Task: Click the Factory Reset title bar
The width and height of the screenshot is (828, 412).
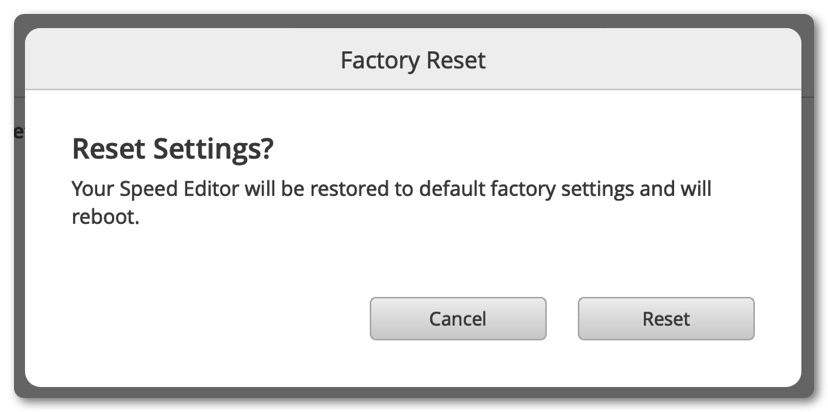Action: coord(413,60)
